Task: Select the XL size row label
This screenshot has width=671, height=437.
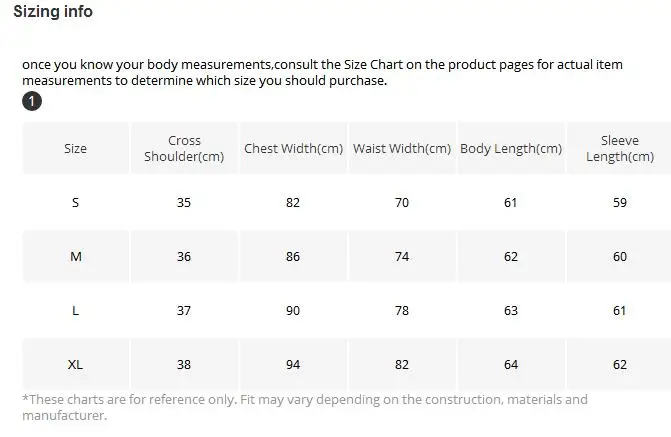Action: pyautogui.click(x=75, y=365)
